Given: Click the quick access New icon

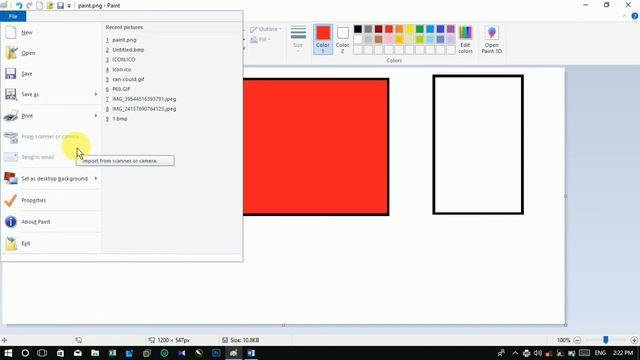Looking at the screenshot, I should coord(40,6).
